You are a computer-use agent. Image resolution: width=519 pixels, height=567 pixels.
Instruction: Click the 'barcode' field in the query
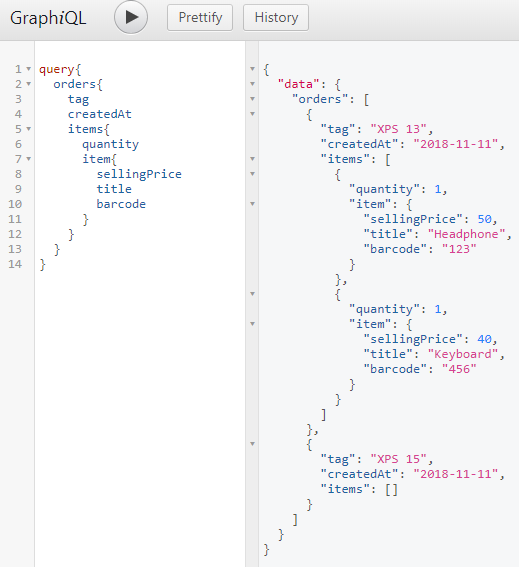pos(121,204)
